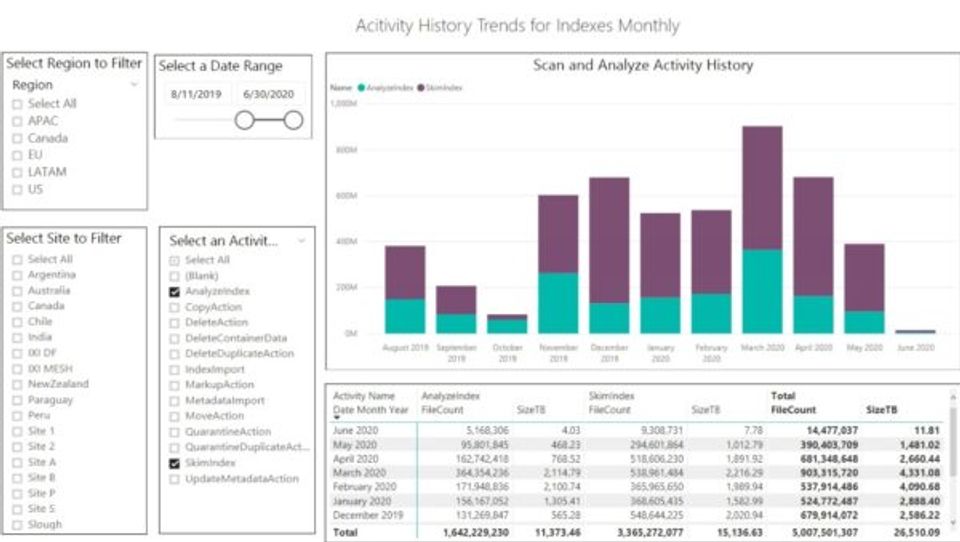
Task: Select the March 2020 table row label
Action: (x=359, y=473)
